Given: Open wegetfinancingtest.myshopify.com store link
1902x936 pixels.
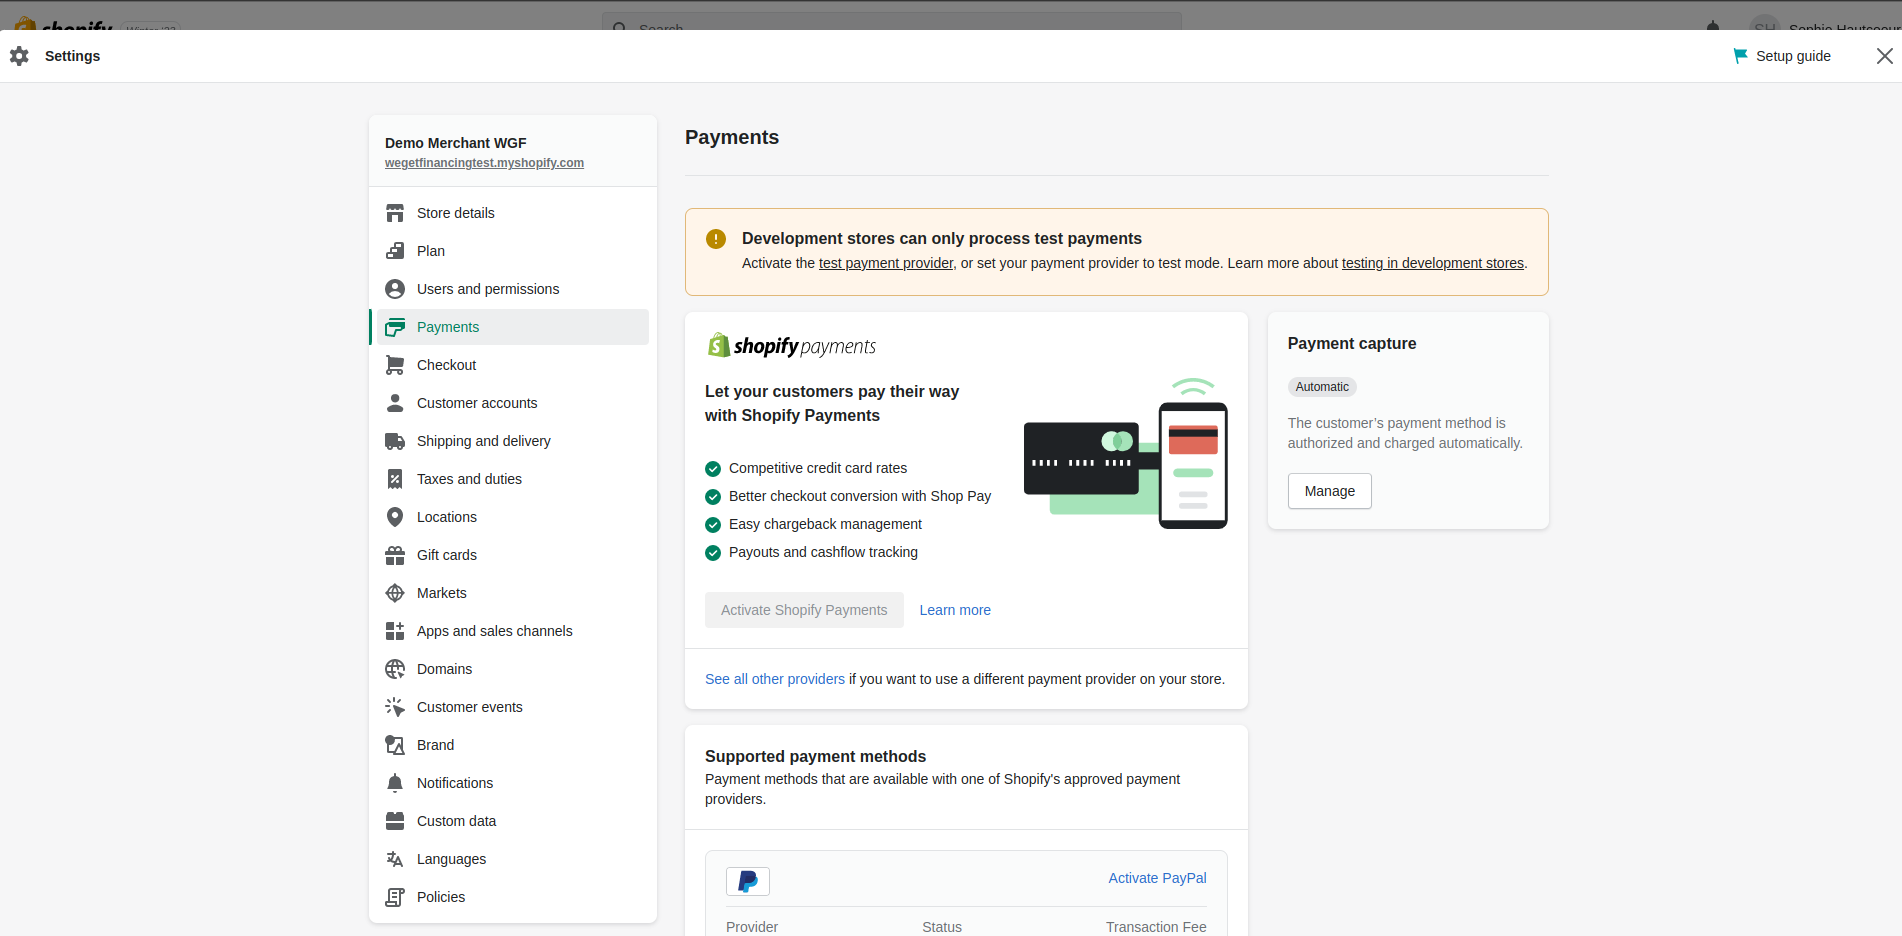Looking at the screenshot, I should pos(484,163).
